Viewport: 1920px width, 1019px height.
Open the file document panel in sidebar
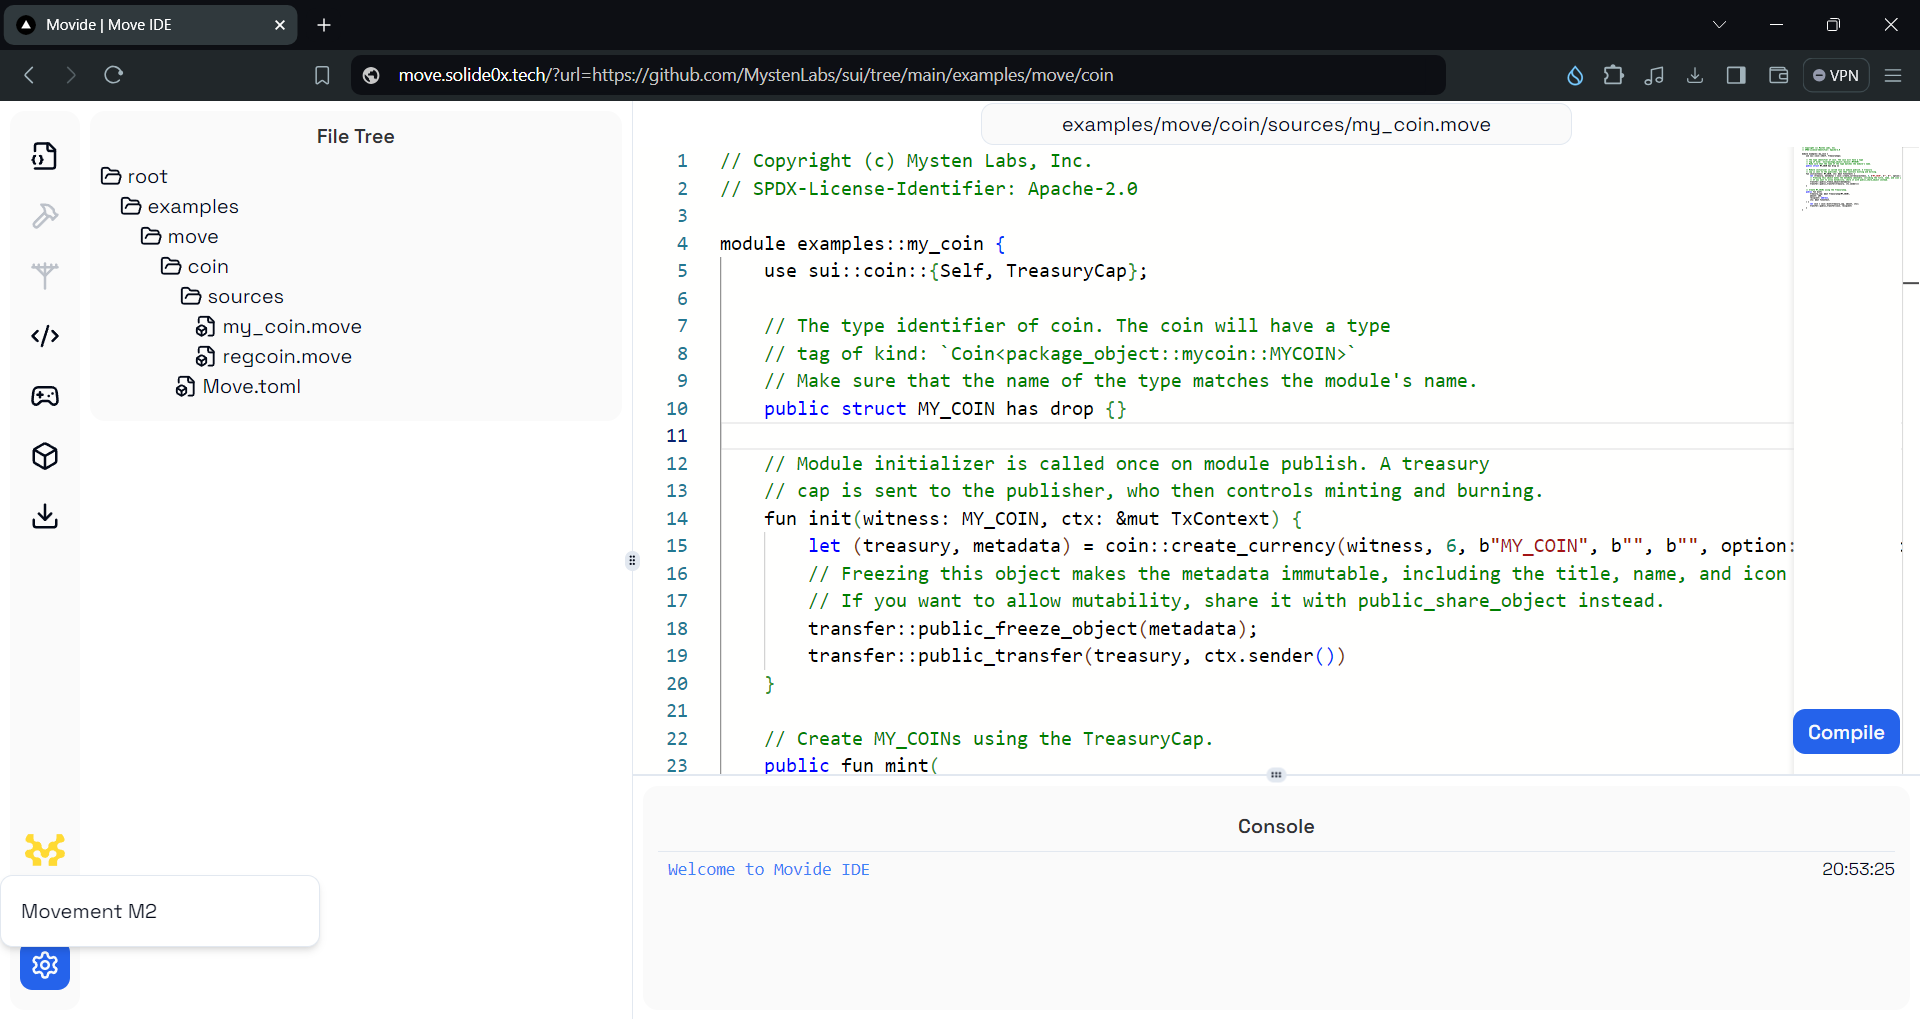pos(45,156)
